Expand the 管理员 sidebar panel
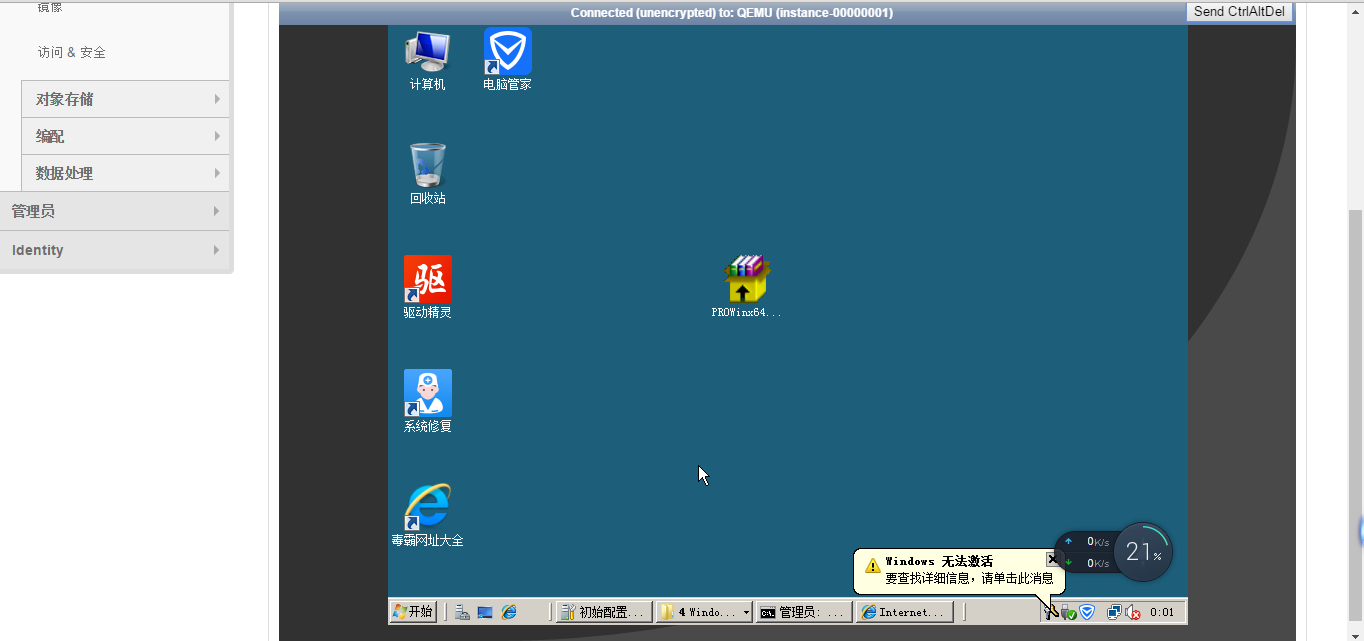Viewport: 1364px width, 641px height. [115, 211]
